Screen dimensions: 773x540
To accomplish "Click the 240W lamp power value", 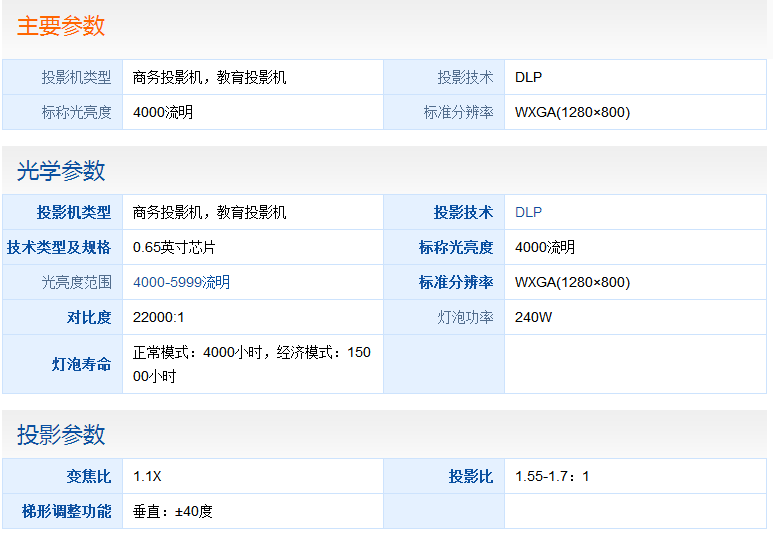I will (533, 317).
